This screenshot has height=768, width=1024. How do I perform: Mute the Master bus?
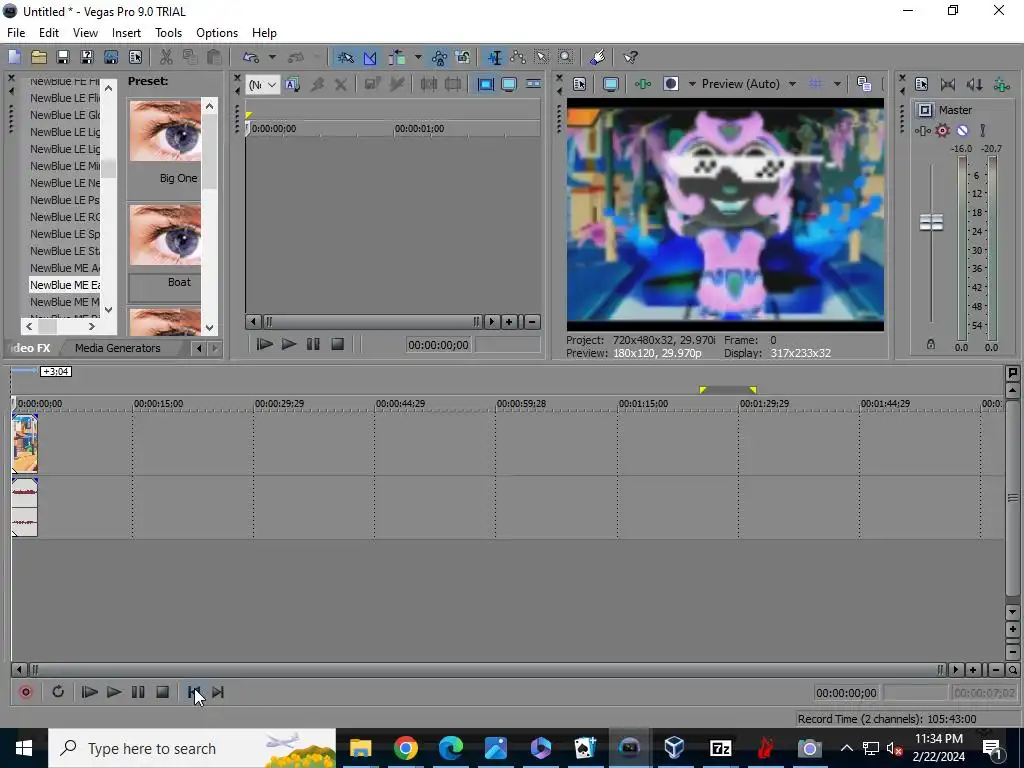click(962, 131)
